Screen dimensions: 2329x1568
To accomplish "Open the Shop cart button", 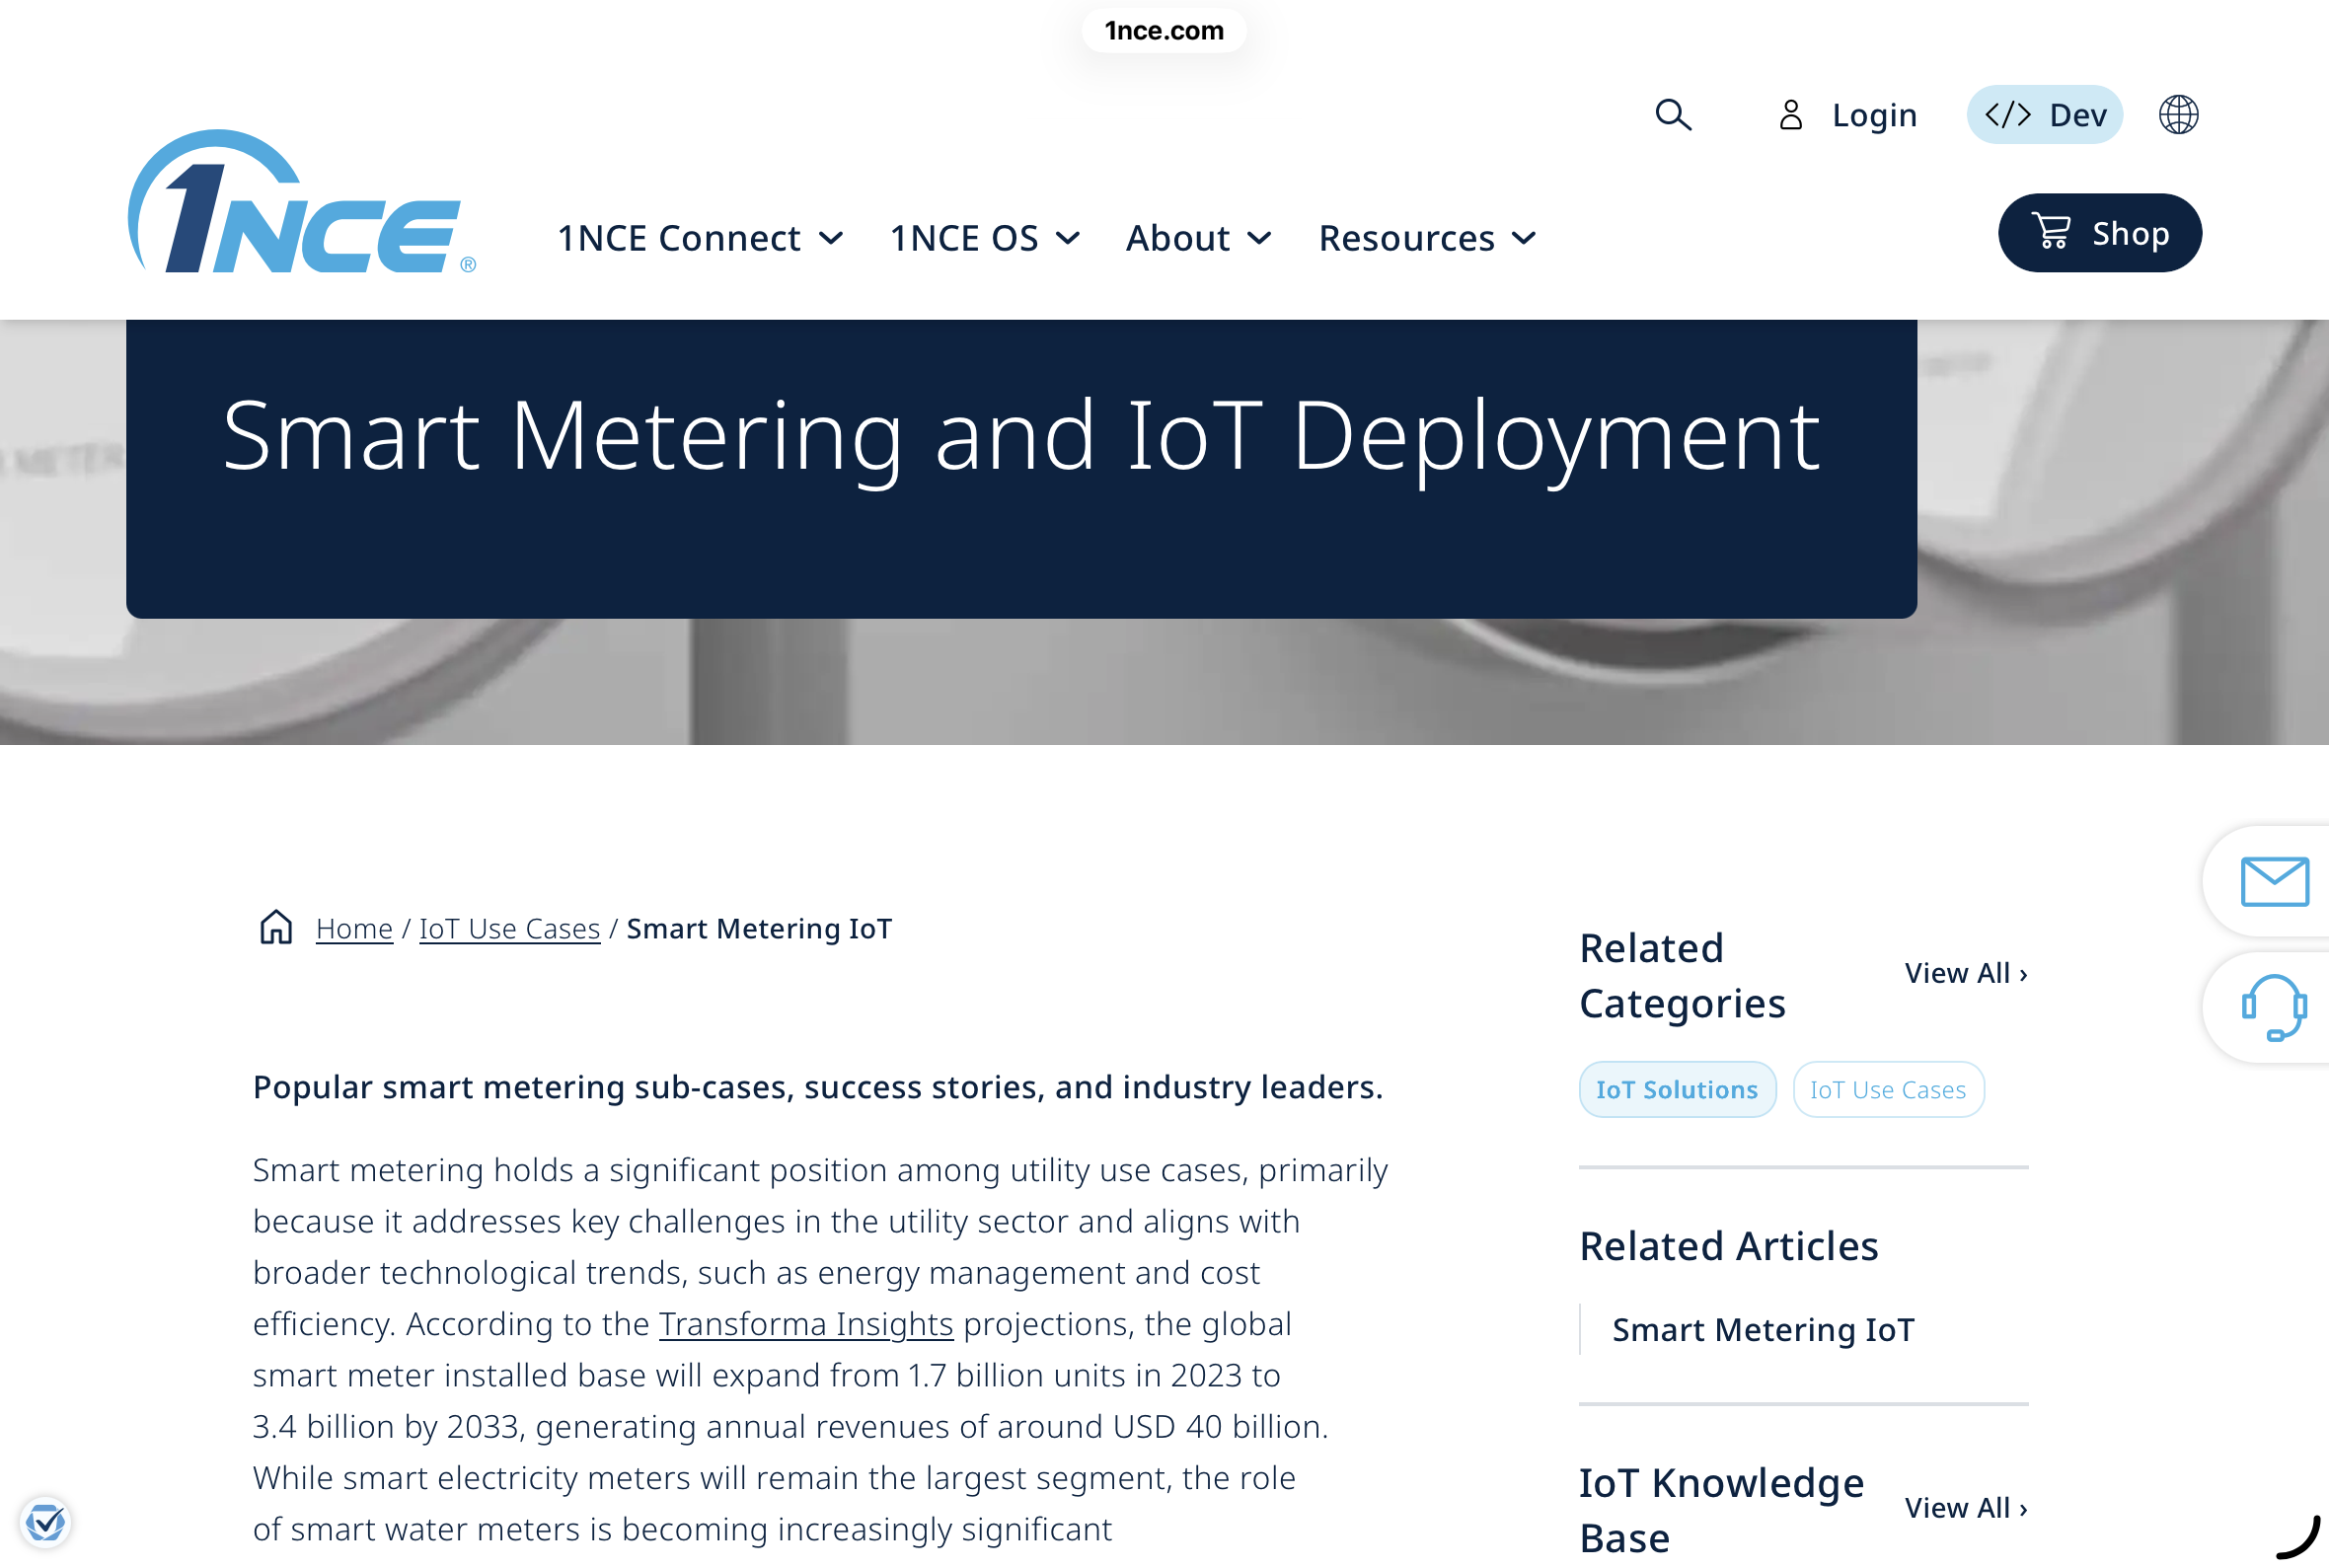I will coord(2099,233).
